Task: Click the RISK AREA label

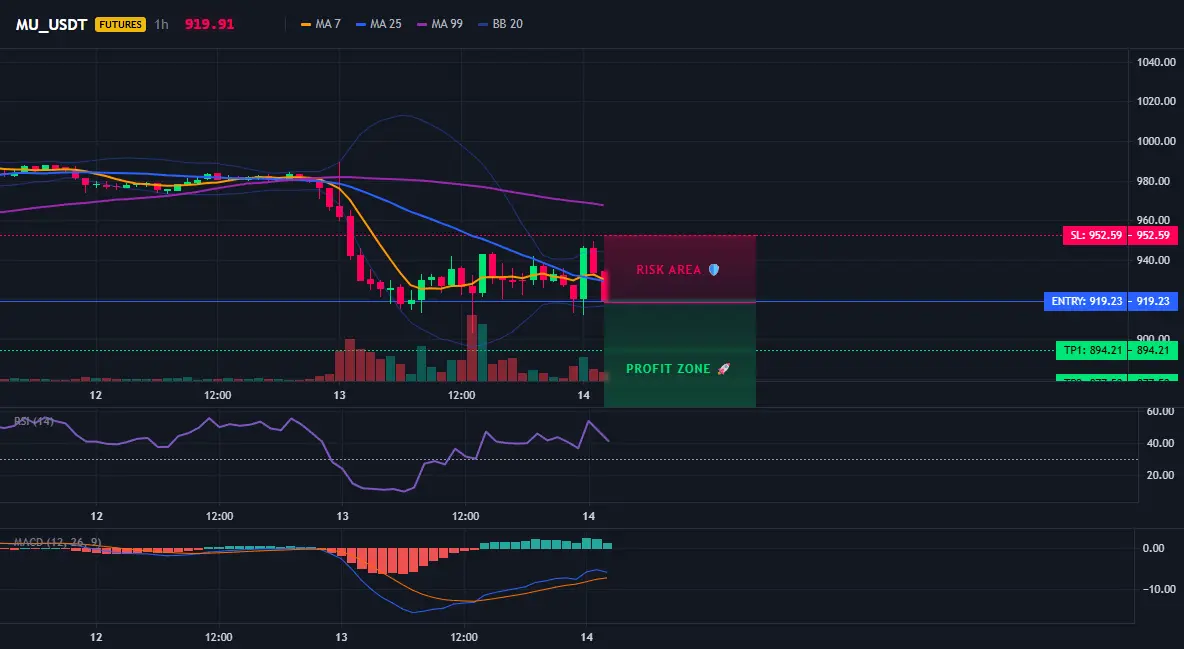Action: [x=678, y=270]
